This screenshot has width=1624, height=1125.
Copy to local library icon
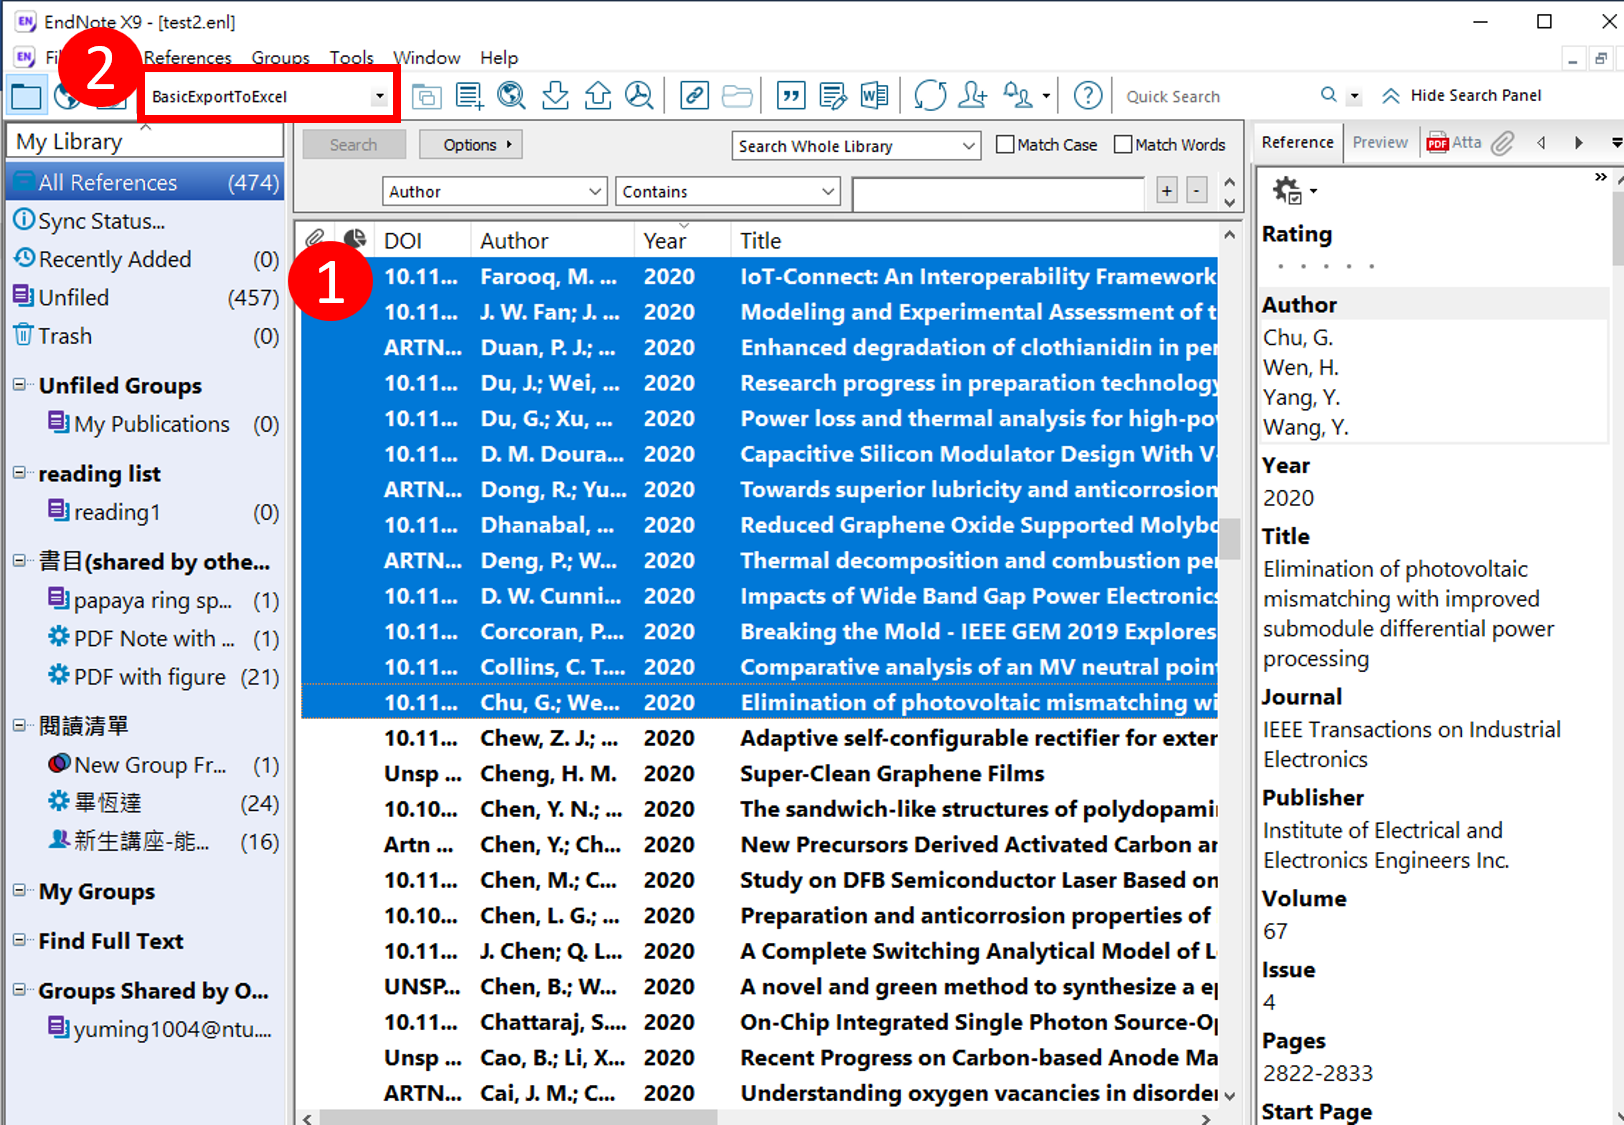pos(426,96)
